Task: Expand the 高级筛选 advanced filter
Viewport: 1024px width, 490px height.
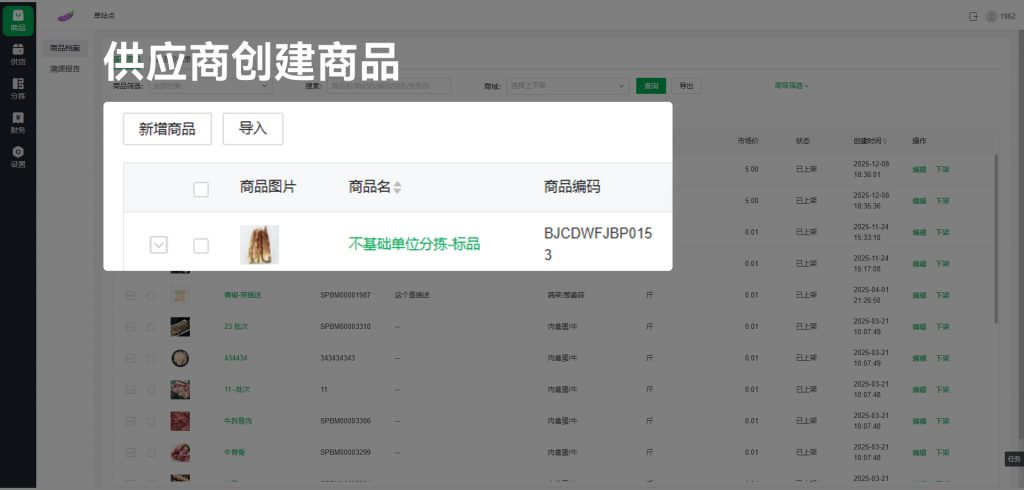Action: pos(791,86)
